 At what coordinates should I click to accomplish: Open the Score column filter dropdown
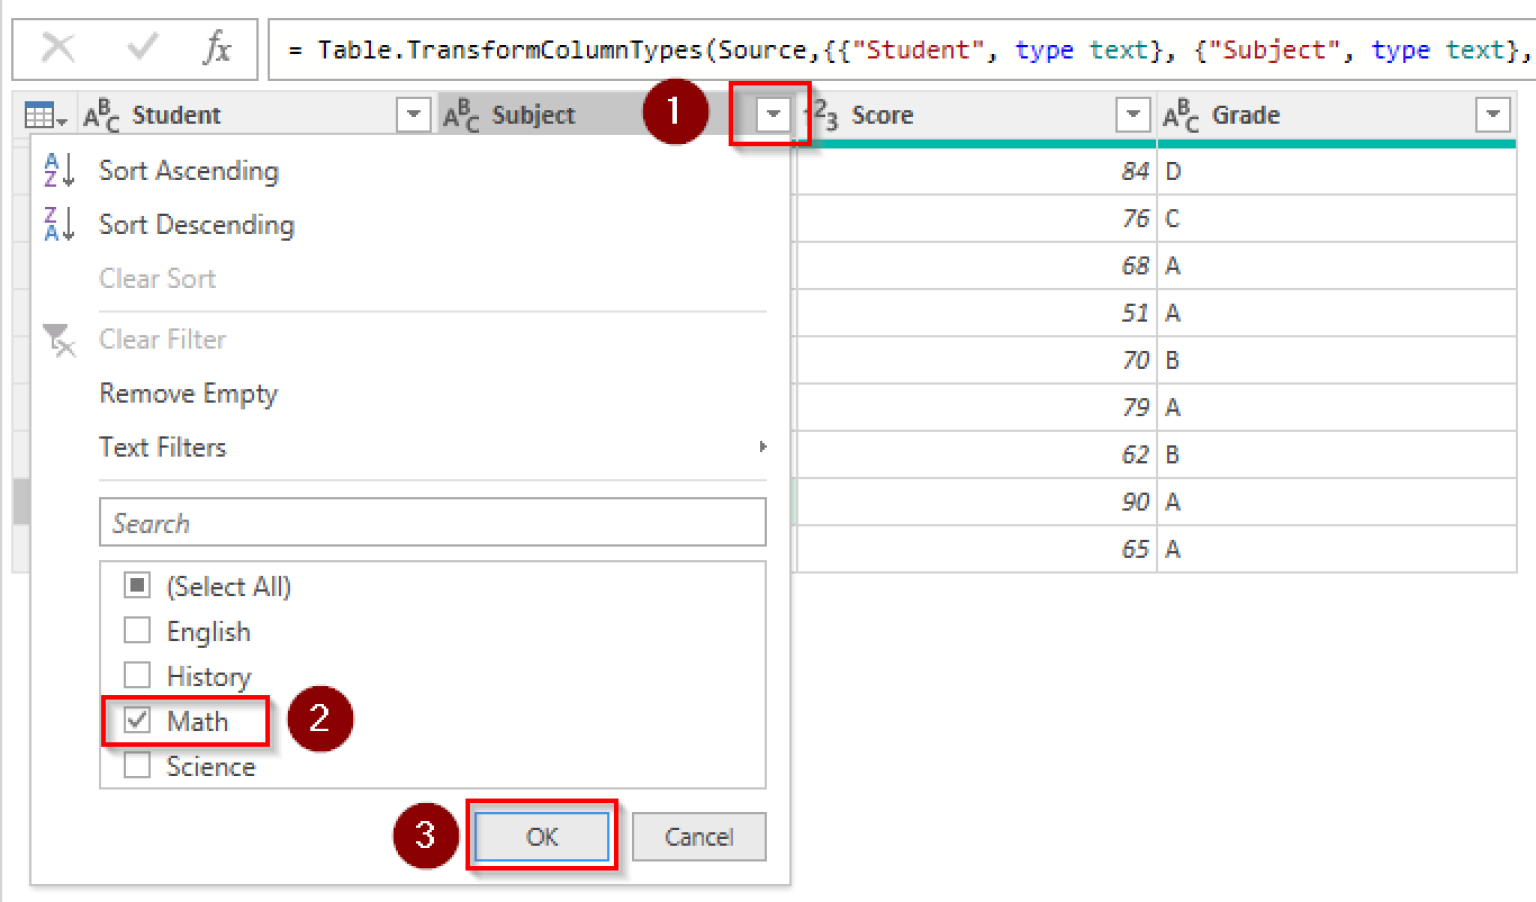(1132, 114)
